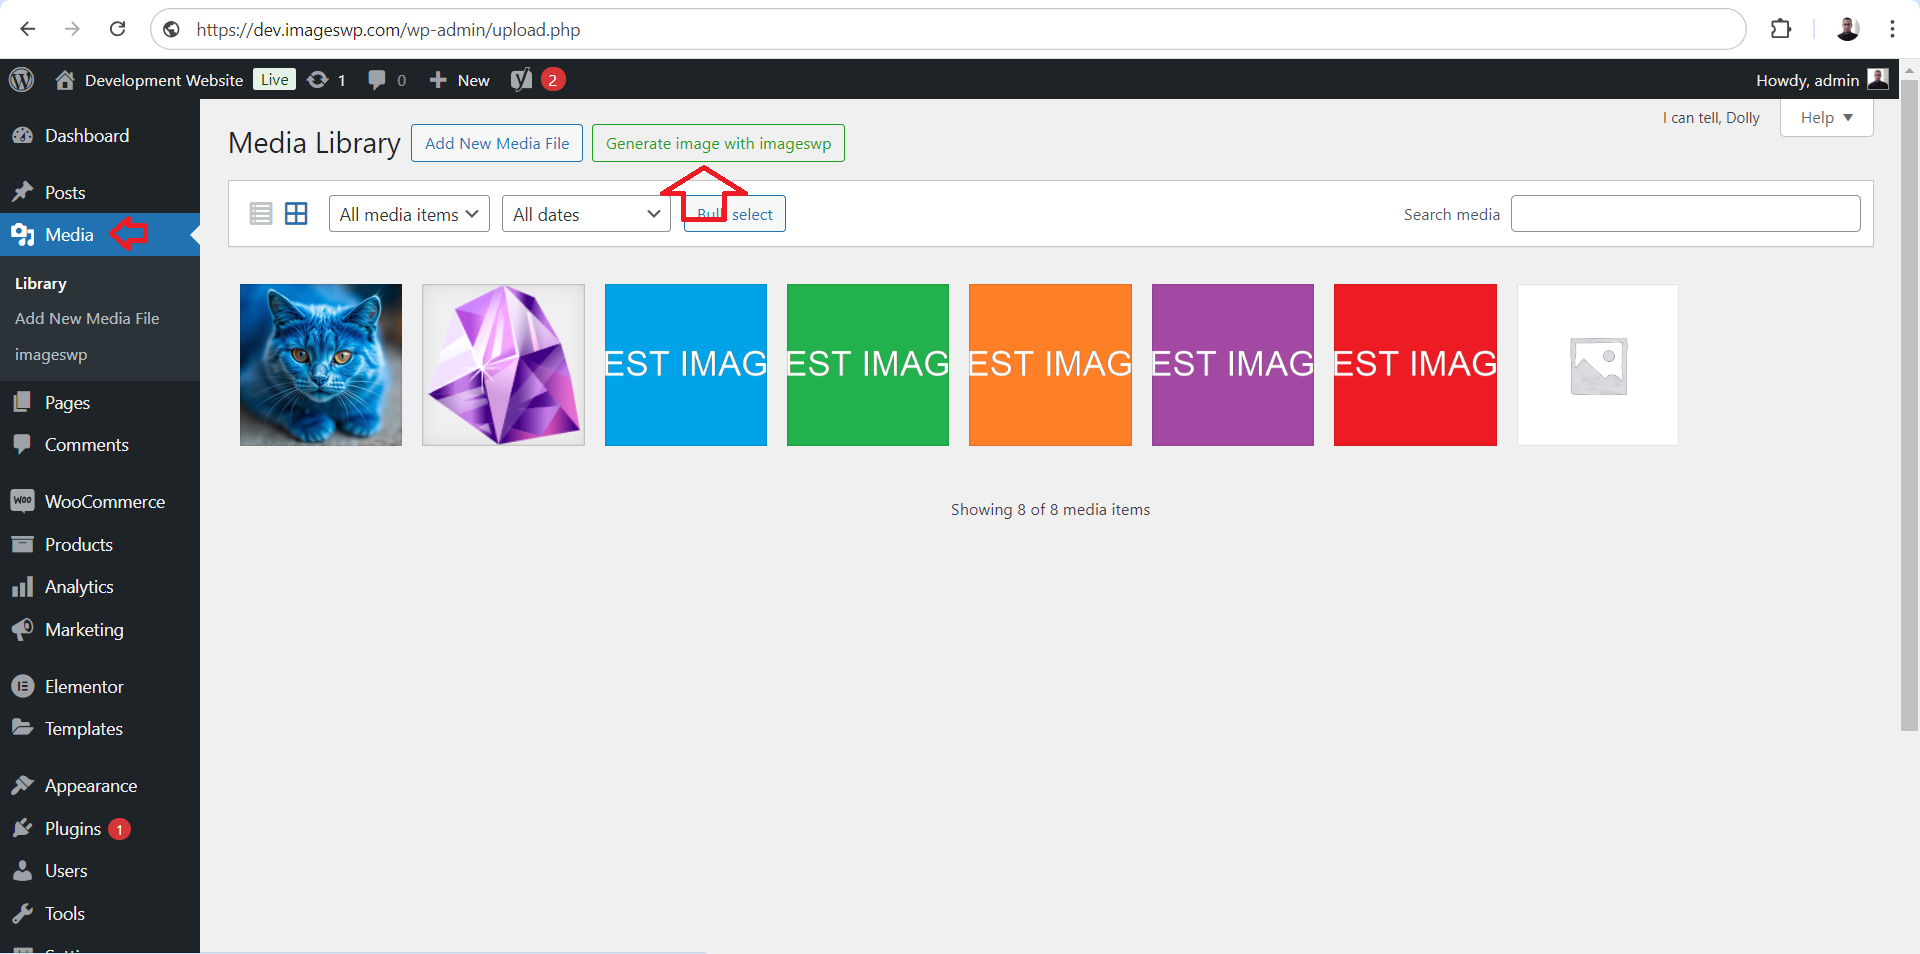1920x954 pixels.
Task: Click the site info icon in address bar
Action: pos(172,29)
